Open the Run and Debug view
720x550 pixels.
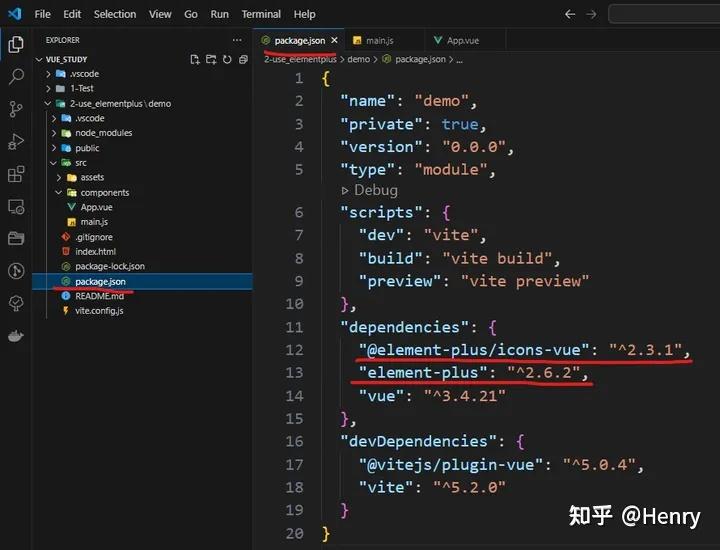16,141
